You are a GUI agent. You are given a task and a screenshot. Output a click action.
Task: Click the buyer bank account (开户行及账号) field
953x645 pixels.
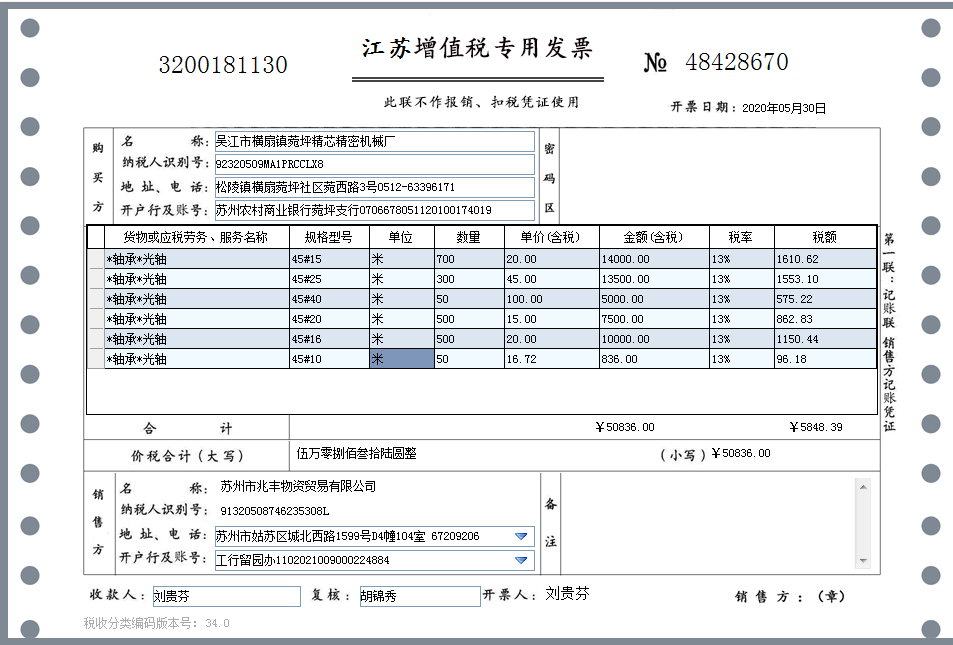pos(374,210)
